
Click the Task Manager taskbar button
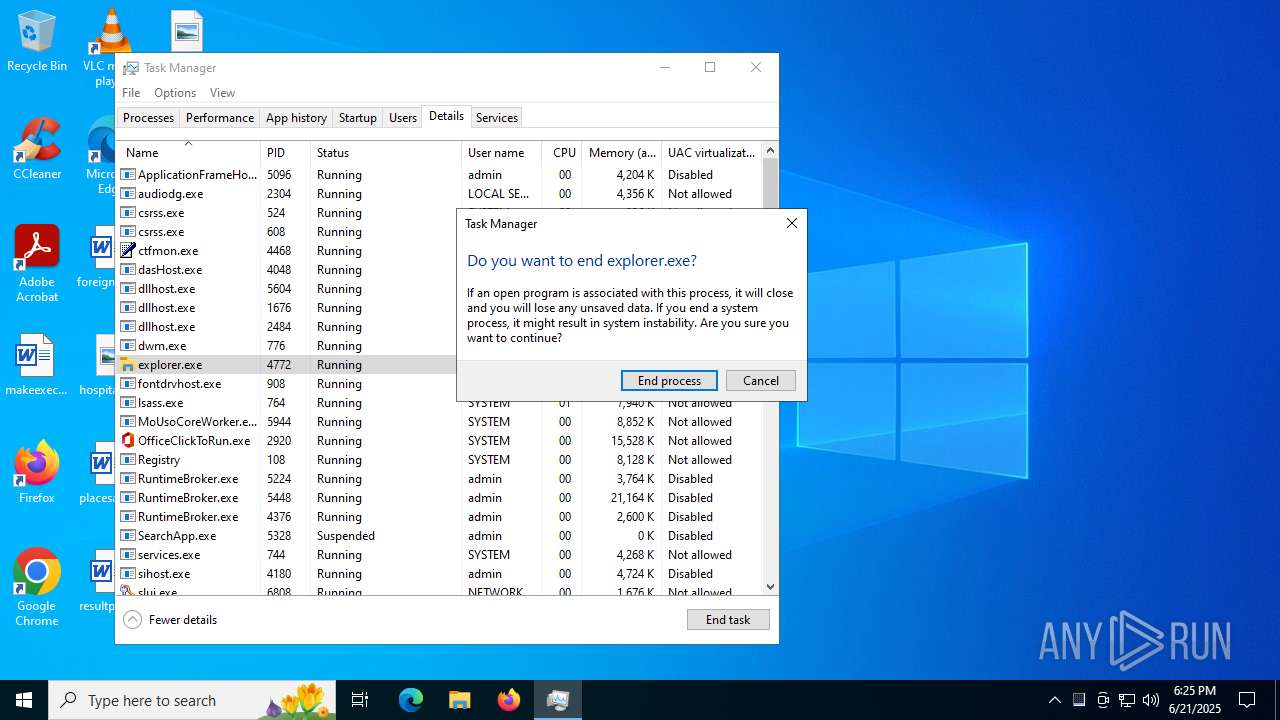(x=558, y=700)
